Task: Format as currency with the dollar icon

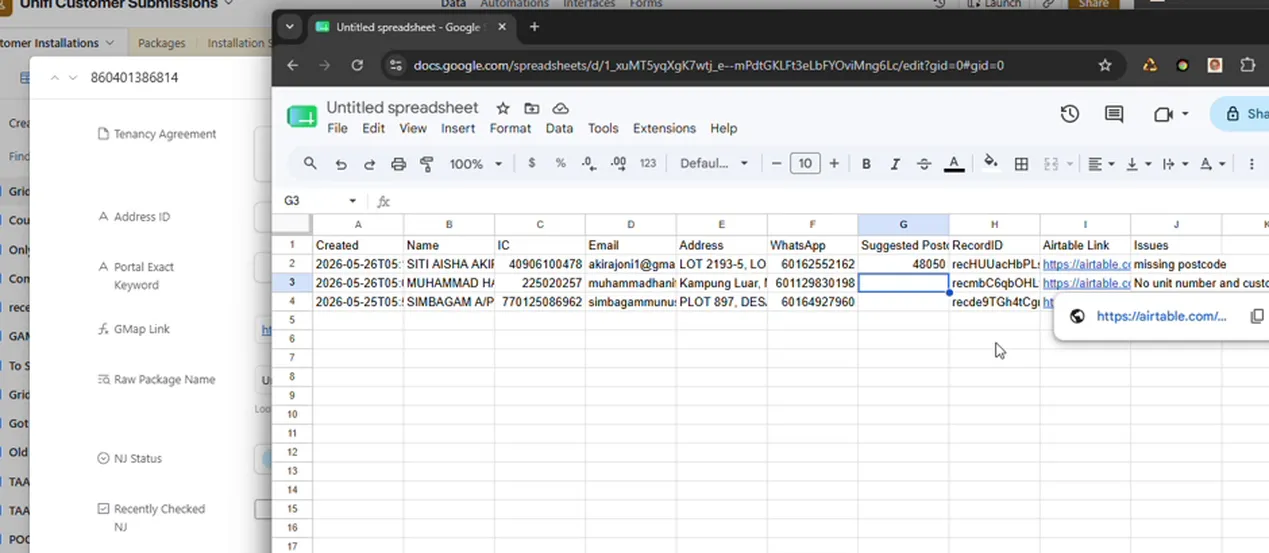Action: 531,163
